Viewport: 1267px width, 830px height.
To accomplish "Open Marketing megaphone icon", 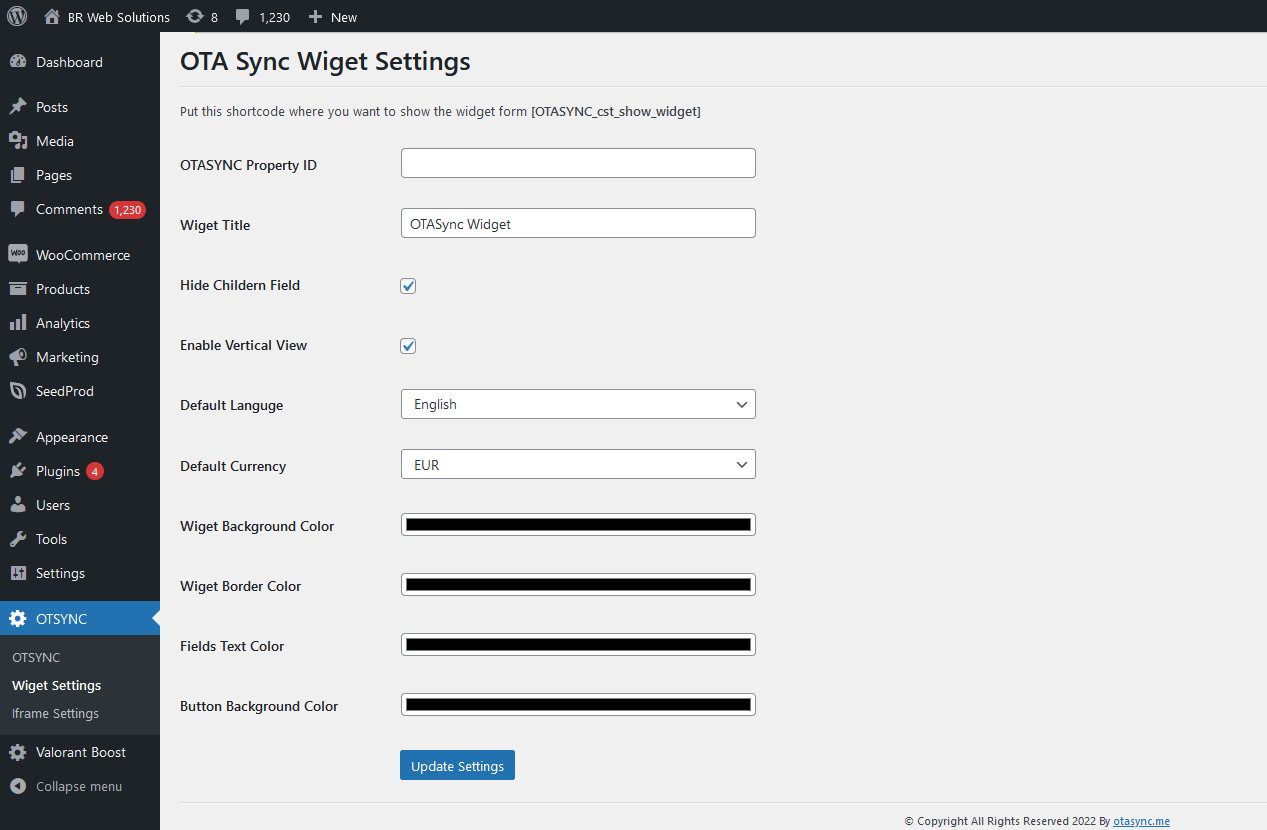I will tap(18, 357).
